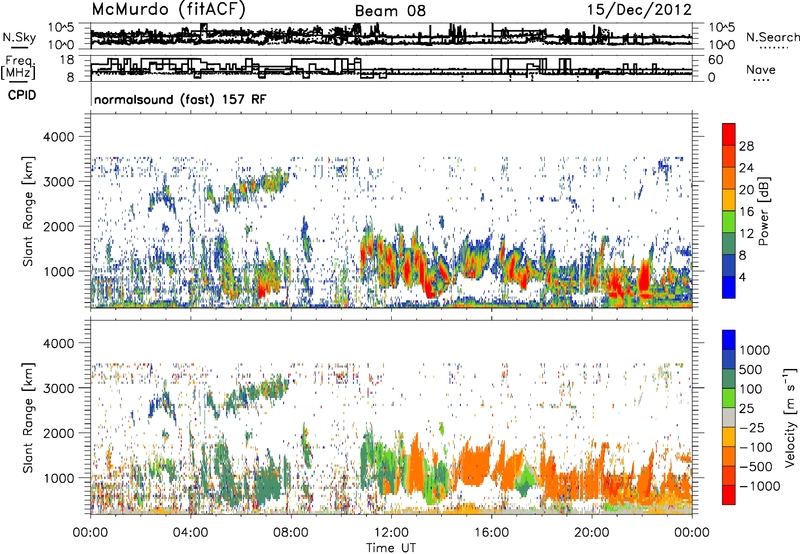The image size is (800, 554).
Task: Click the "12:00" time tick label
Action: pyautogui.click(x=391, y=533)
